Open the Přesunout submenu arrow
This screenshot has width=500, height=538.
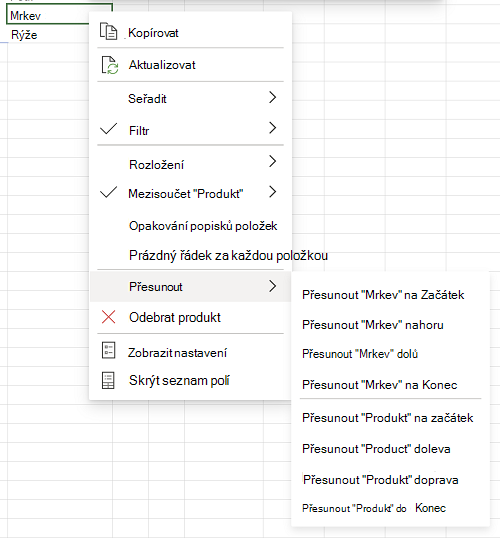272,286
